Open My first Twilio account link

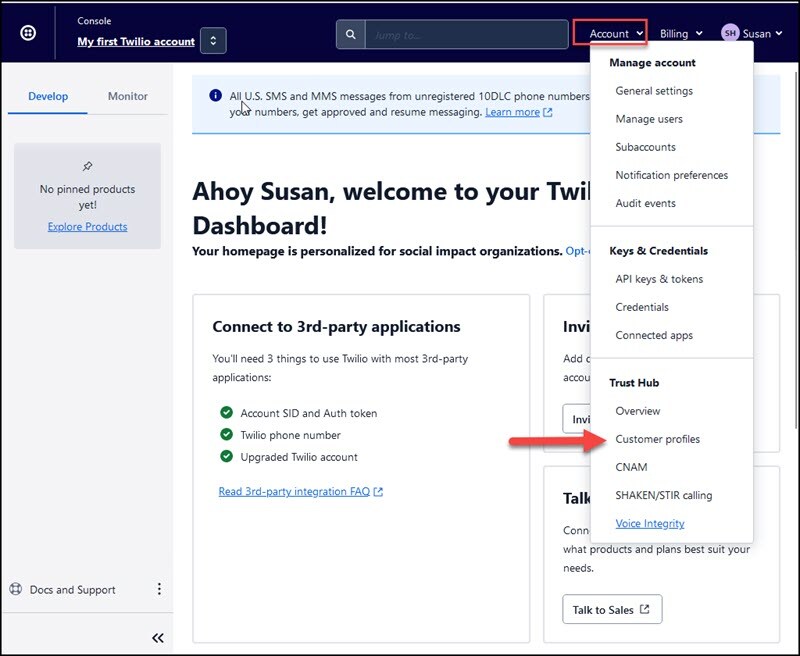[x=136, y=41]
